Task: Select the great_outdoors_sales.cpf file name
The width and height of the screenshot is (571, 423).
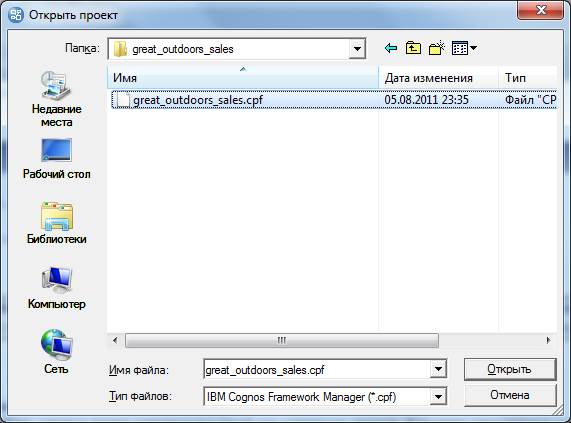Action: click(198, 100)
